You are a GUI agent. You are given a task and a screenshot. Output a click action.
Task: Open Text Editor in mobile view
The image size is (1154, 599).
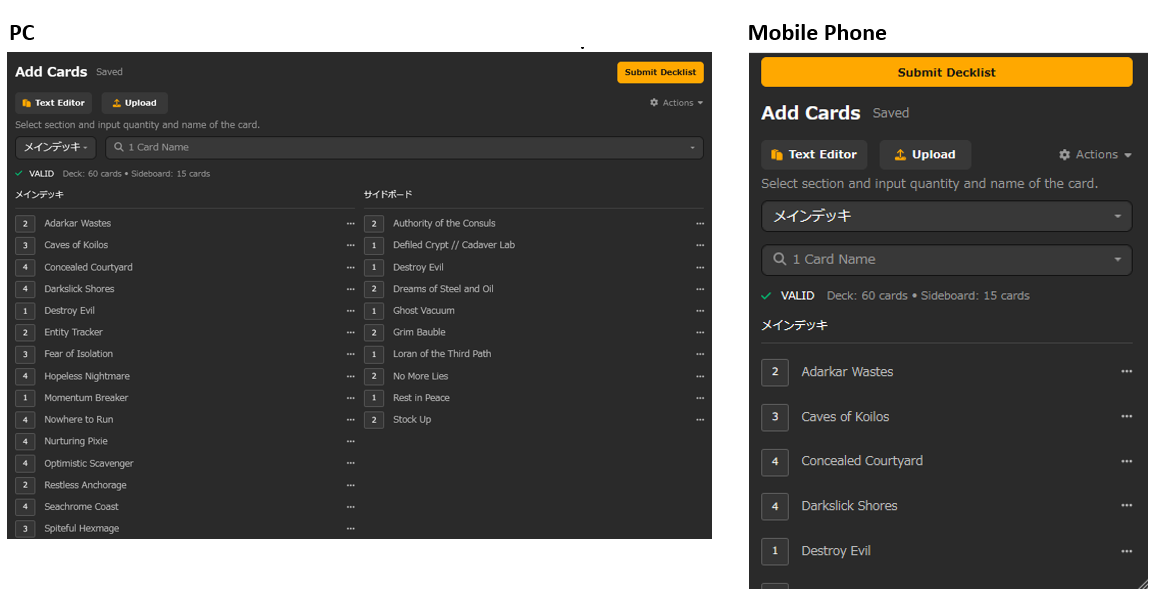814,155
